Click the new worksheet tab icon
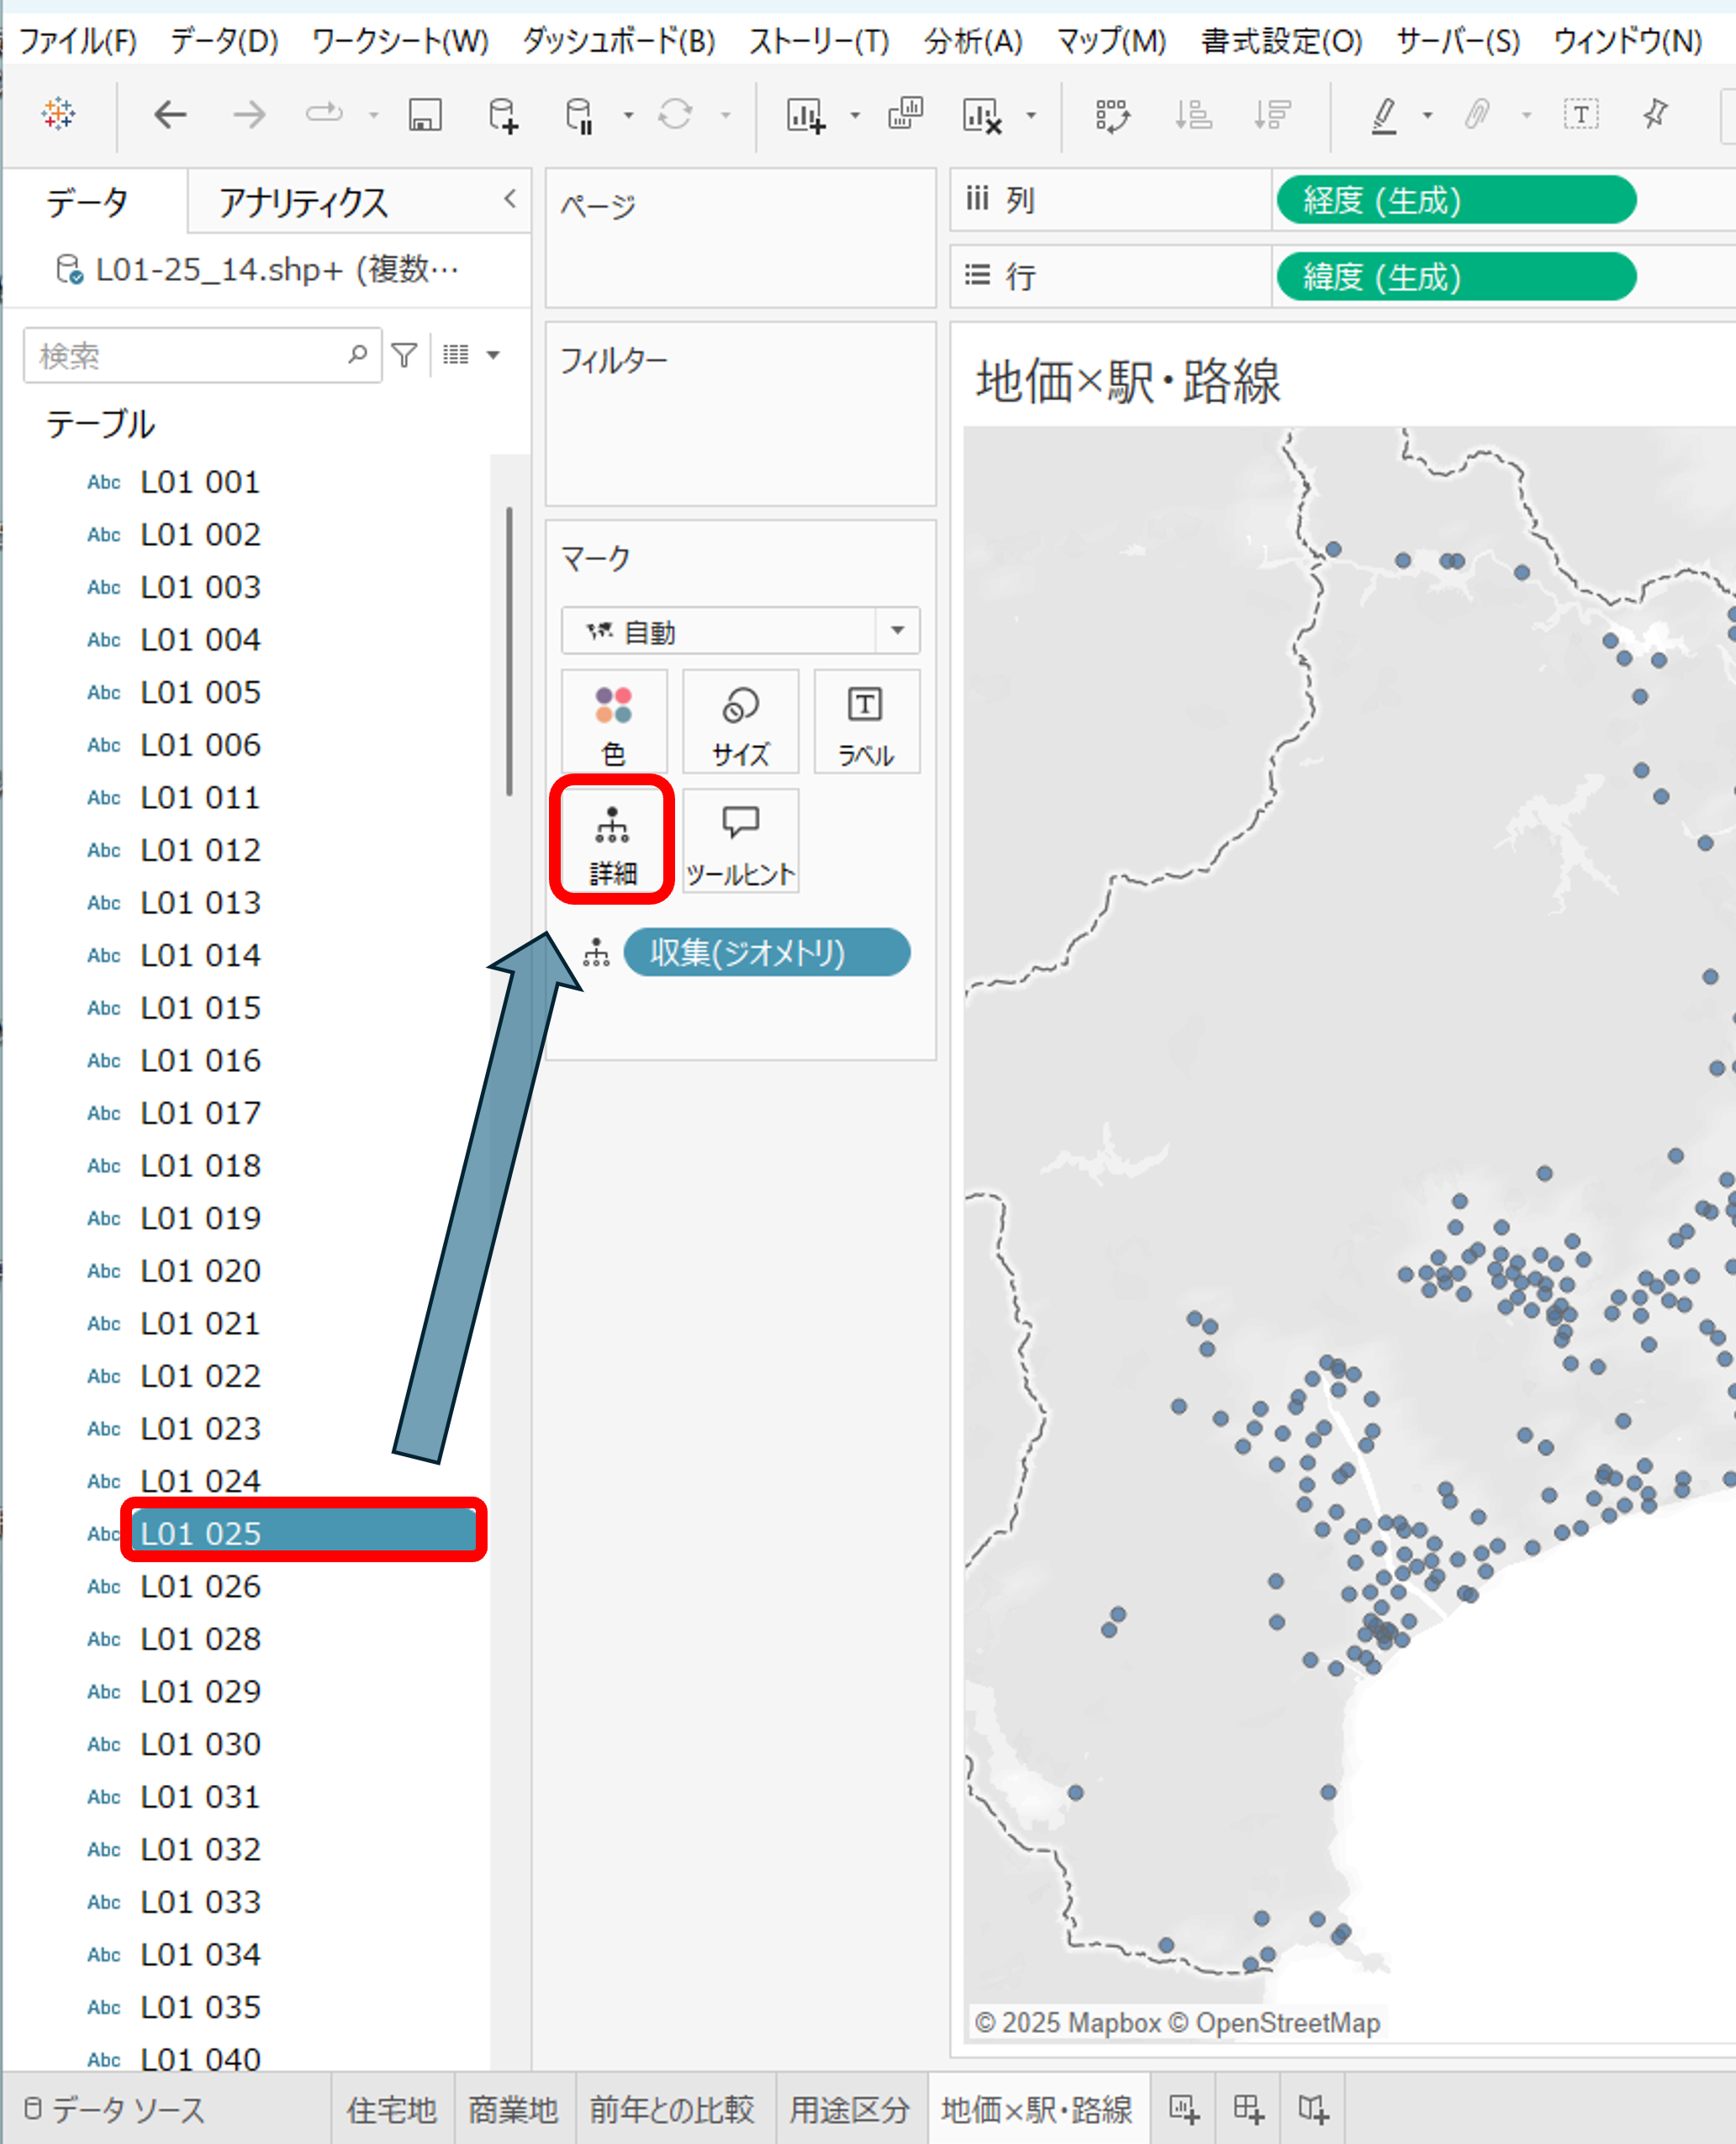The width and height of the screenshot is (1736, 2144). tap(1184, 2109)
